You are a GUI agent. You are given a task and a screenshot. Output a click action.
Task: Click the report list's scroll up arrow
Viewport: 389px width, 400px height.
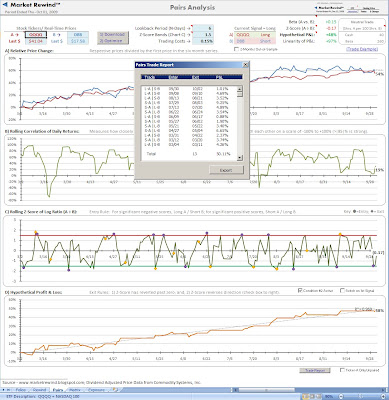pos(240,89)
